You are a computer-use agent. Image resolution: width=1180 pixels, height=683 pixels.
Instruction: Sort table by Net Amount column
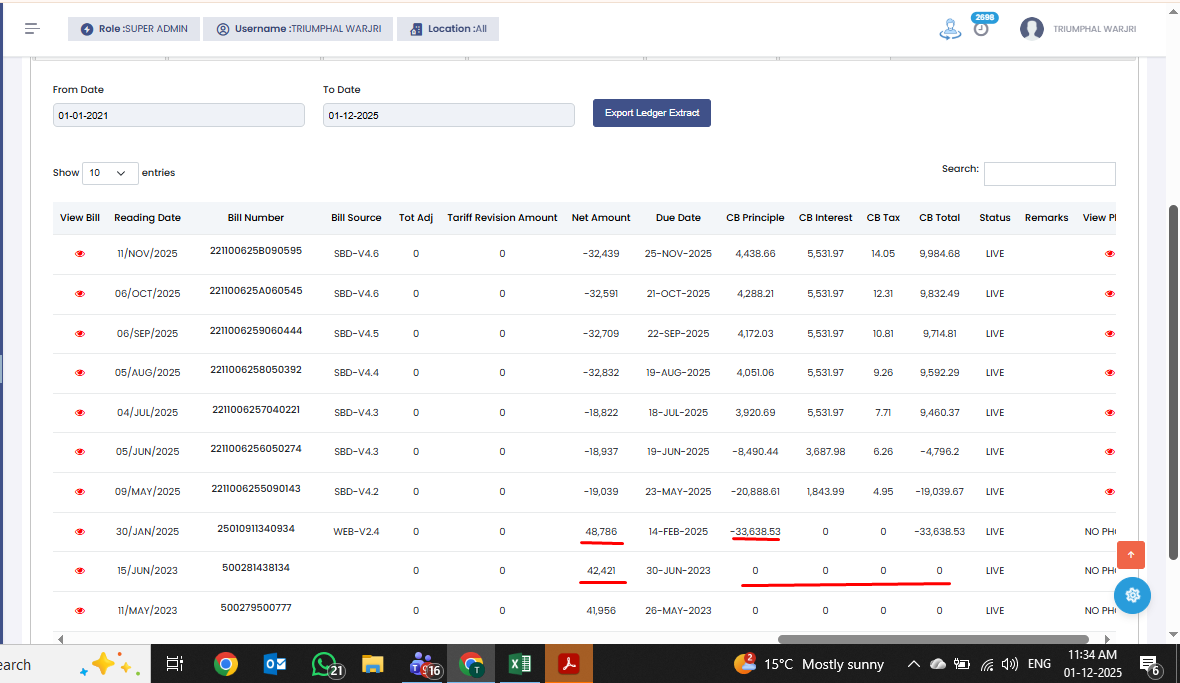(x=601, y=217)
